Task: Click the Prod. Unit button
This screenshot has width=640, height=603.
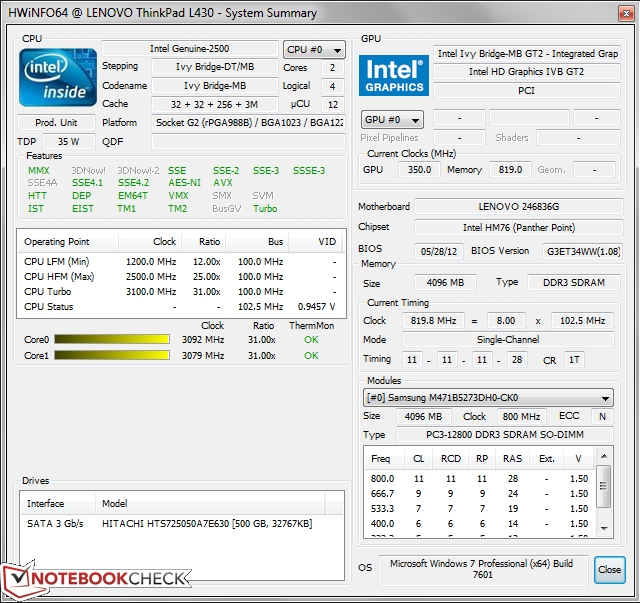Action: pos(56,122)
